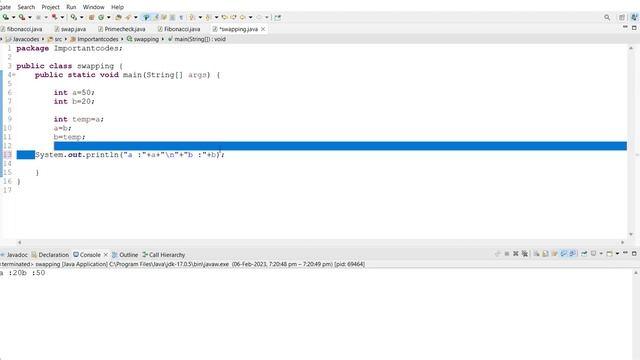Viewport: 640px width, 360px height.
Task: Open the Search menu
Action: pos(26,7)
